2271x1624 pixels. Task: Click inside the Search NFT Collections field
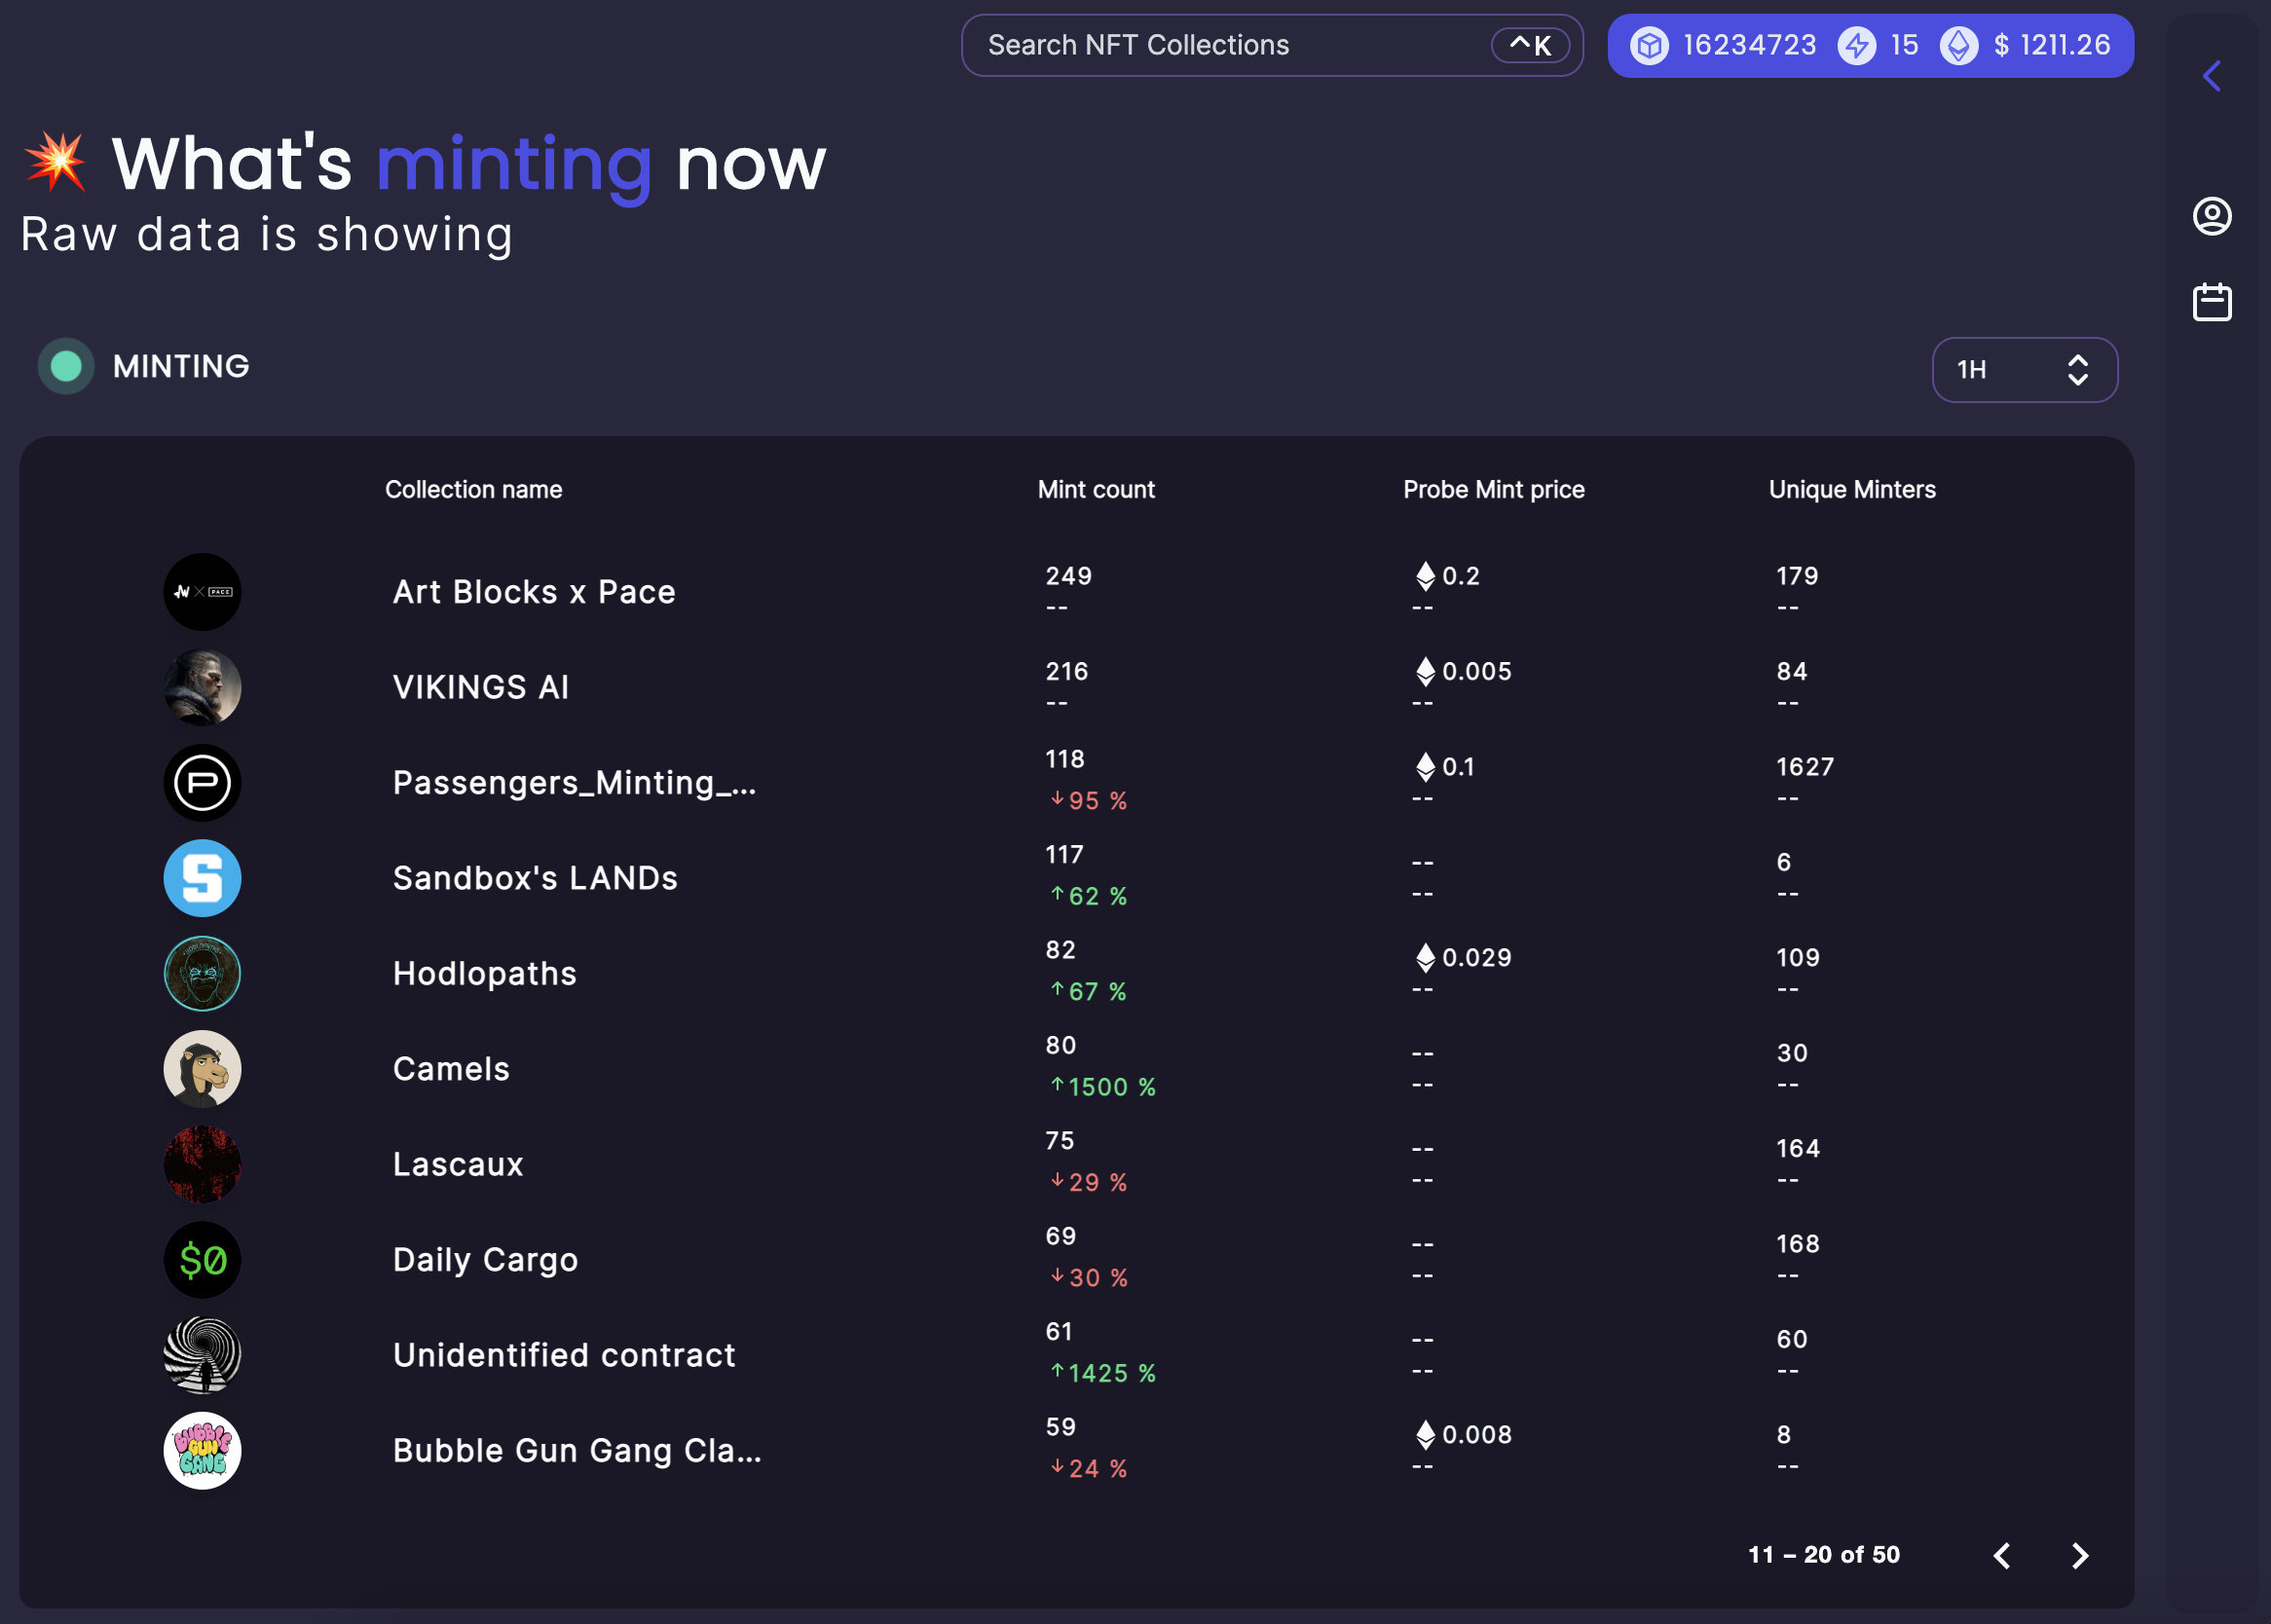1200,44
